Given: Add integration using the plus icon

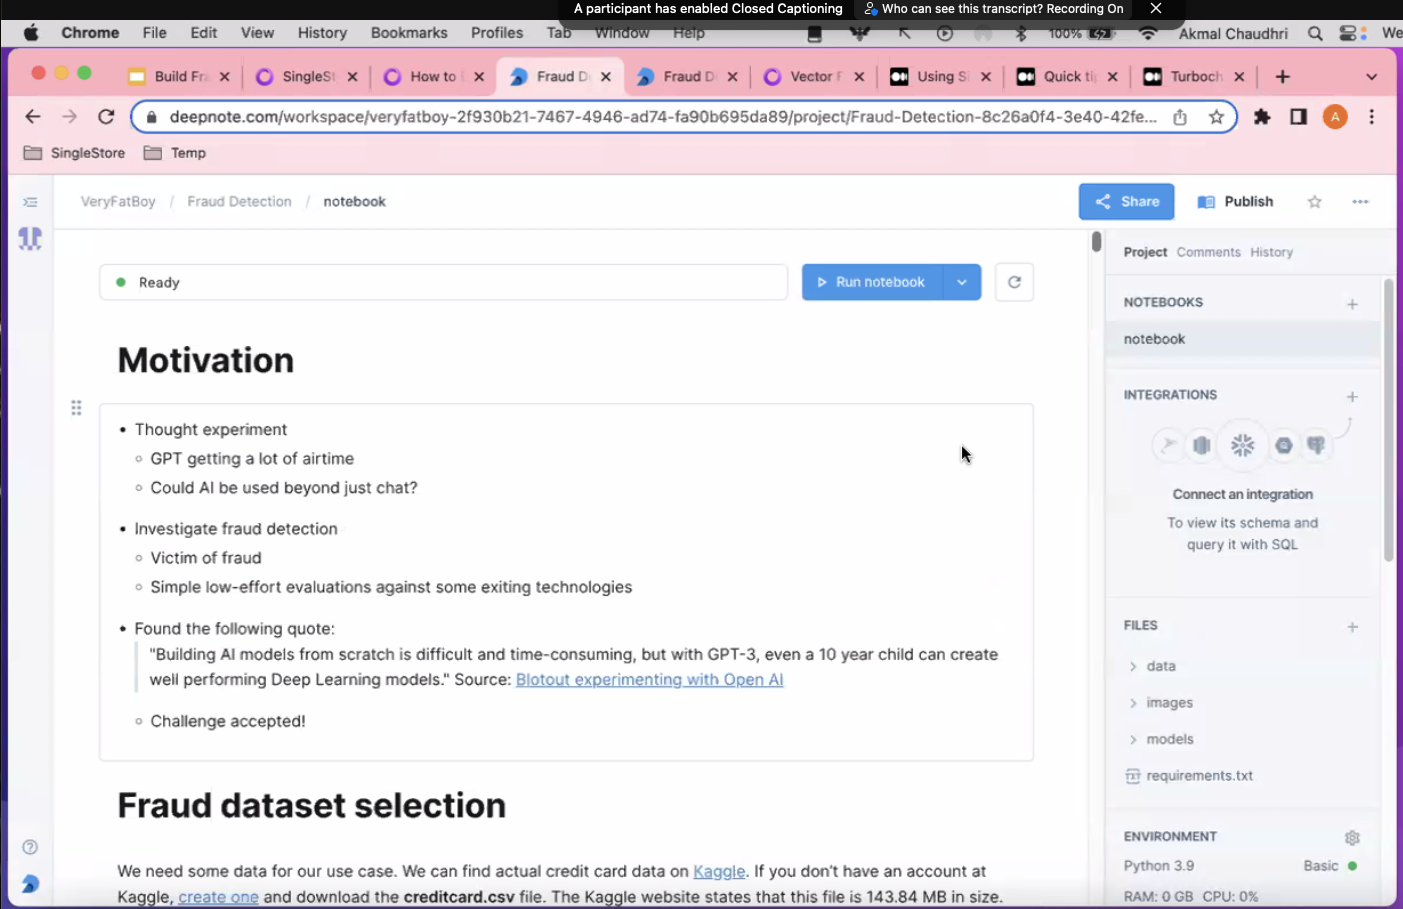Looking at the screenshot, I should coord(1352,396).
